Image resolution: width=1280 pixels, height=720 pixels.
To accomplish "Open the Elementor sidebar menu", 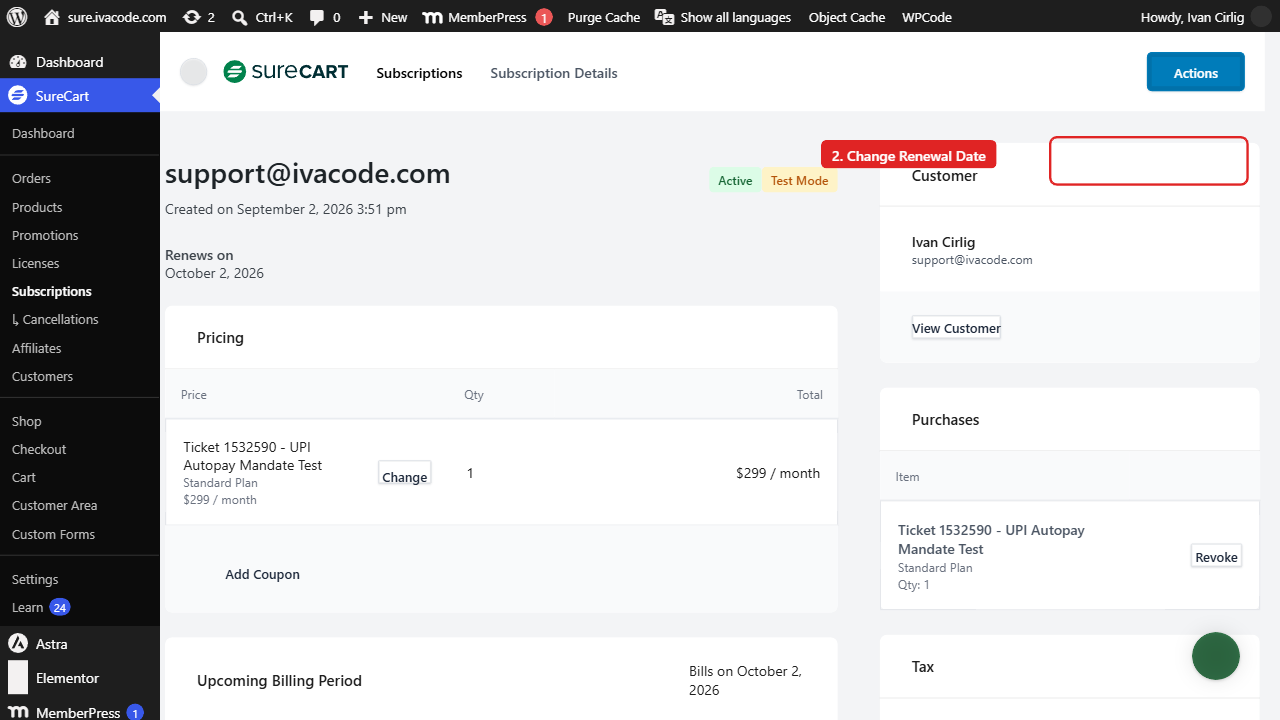I will (x=80, y=678).
